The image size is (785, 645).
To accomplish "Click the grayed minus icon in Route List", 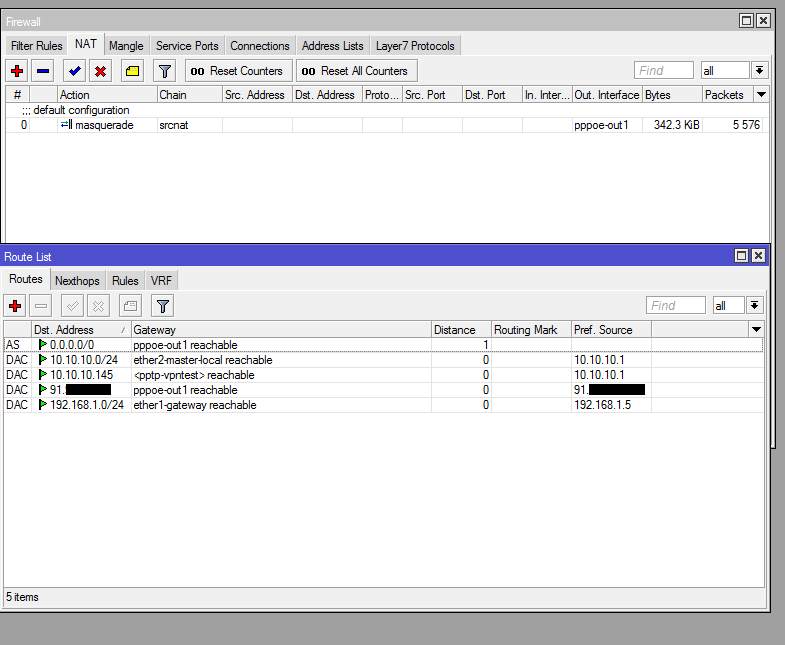I will click(41, 305).
